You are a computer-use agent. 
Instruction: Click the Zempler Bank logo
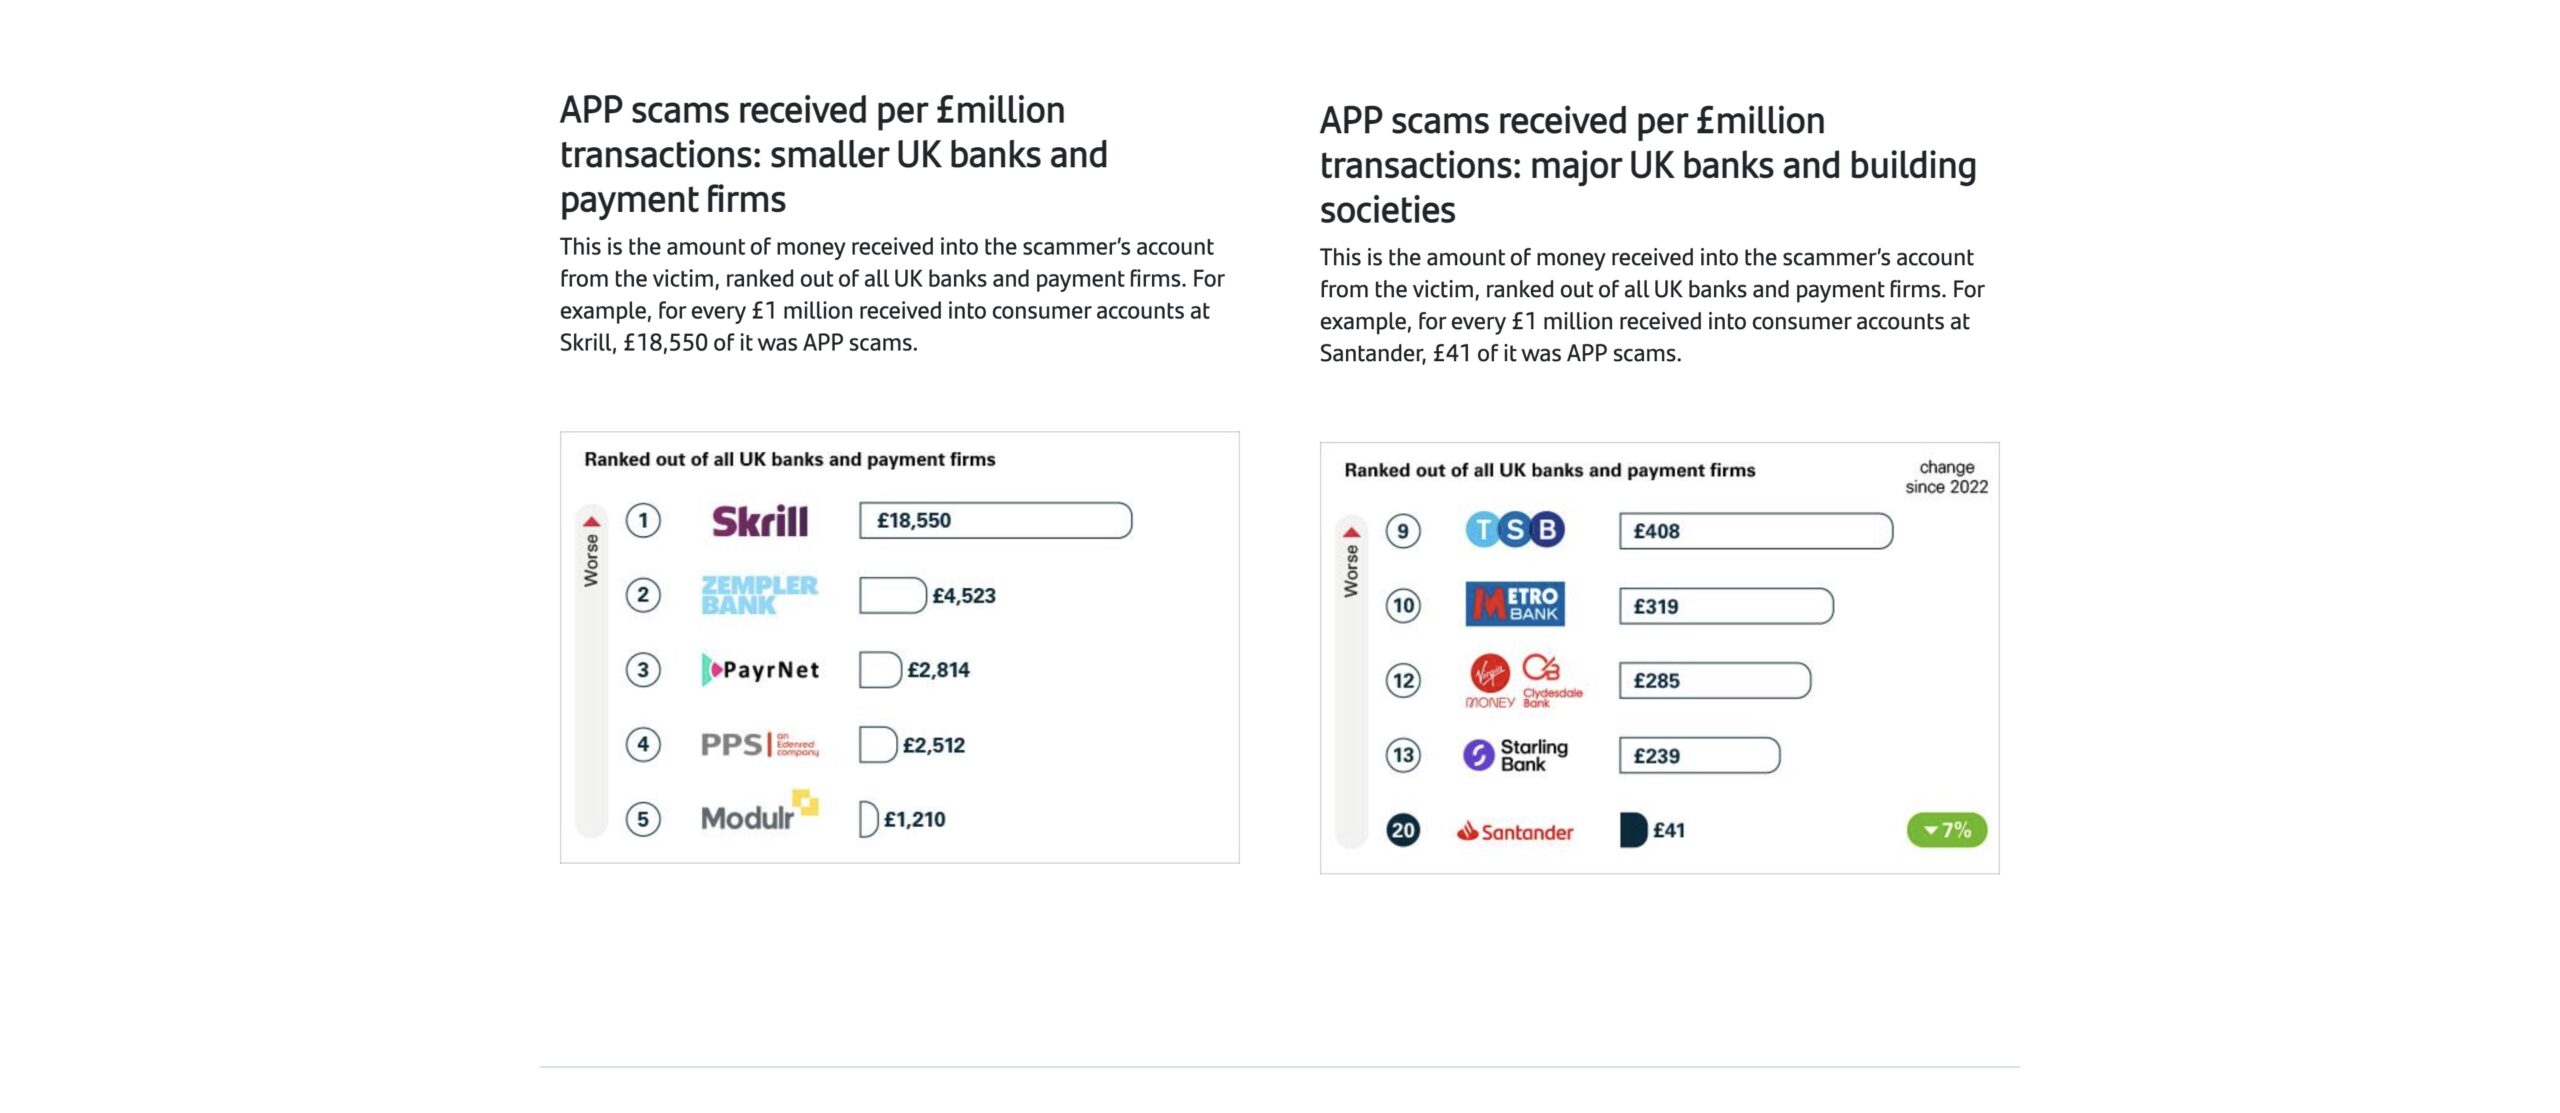759,595
